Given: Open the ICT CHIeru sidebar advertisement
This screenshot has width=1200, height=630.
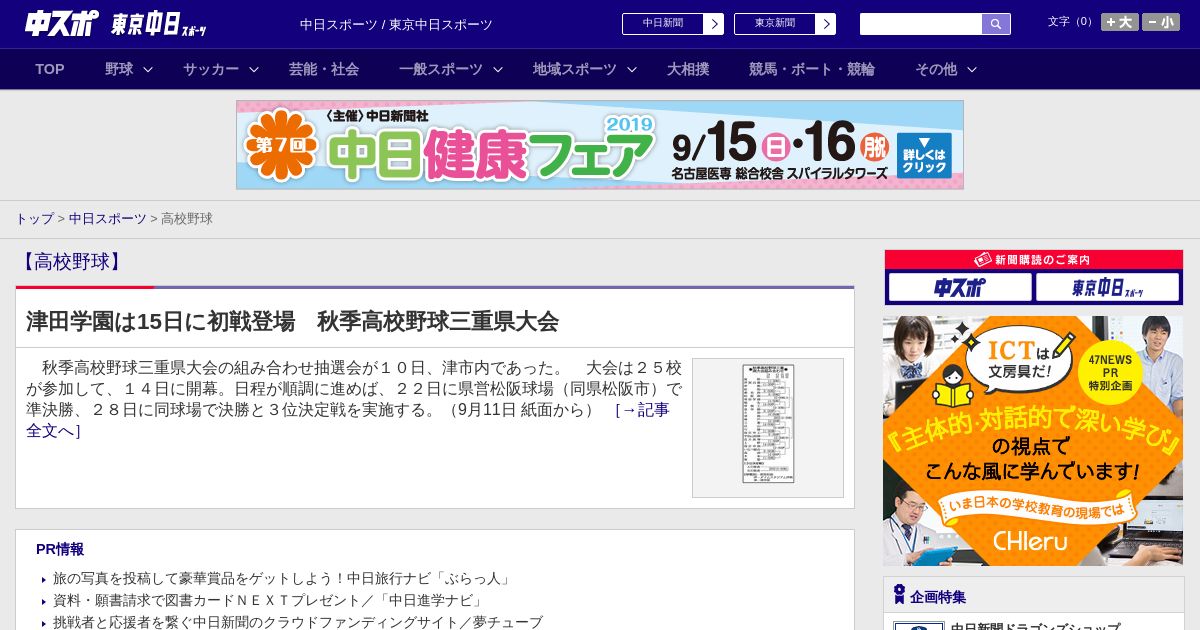Looking at the screenshot, I should pyautogui.click(x=1033, y=441).
